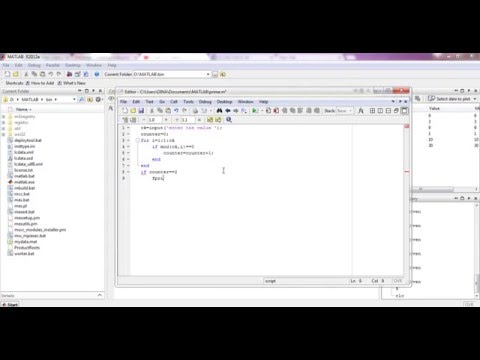Click the Print icon in the Editor toolbar
Image resolution: width=480 pixels, height=360 pixels.
point(195,111)
